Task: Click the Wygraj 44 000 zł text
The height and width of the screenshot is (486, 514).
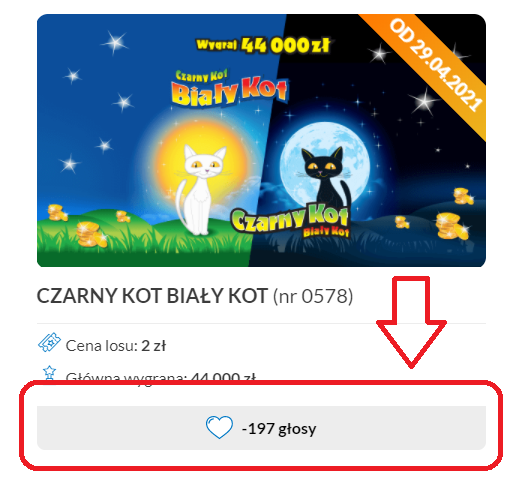Action: click(x=263, y=45)
